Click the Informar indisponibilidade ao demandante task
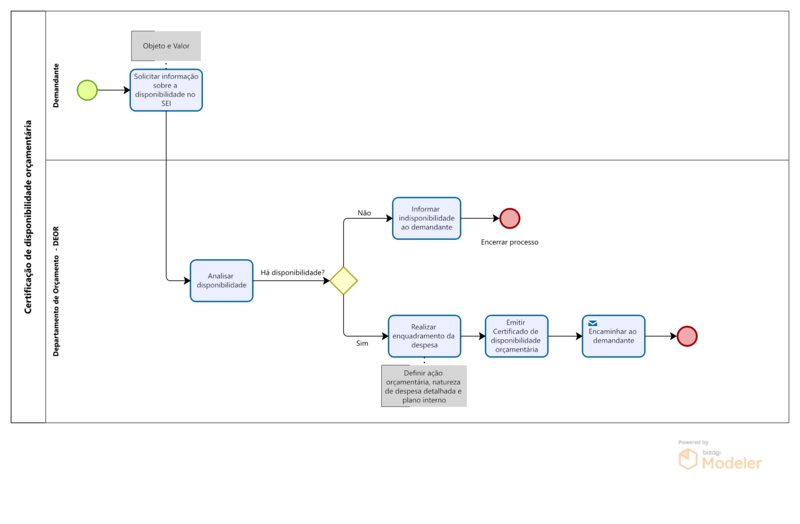This screenshot has width=800, height=524. coord(427,218)
